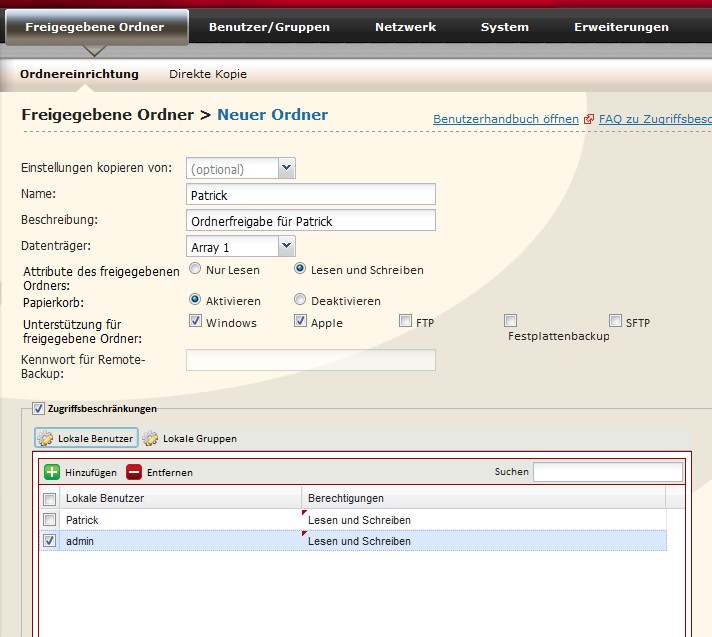Click the red minus Entfernen icon
712x637 pixels.
(134, 472)
